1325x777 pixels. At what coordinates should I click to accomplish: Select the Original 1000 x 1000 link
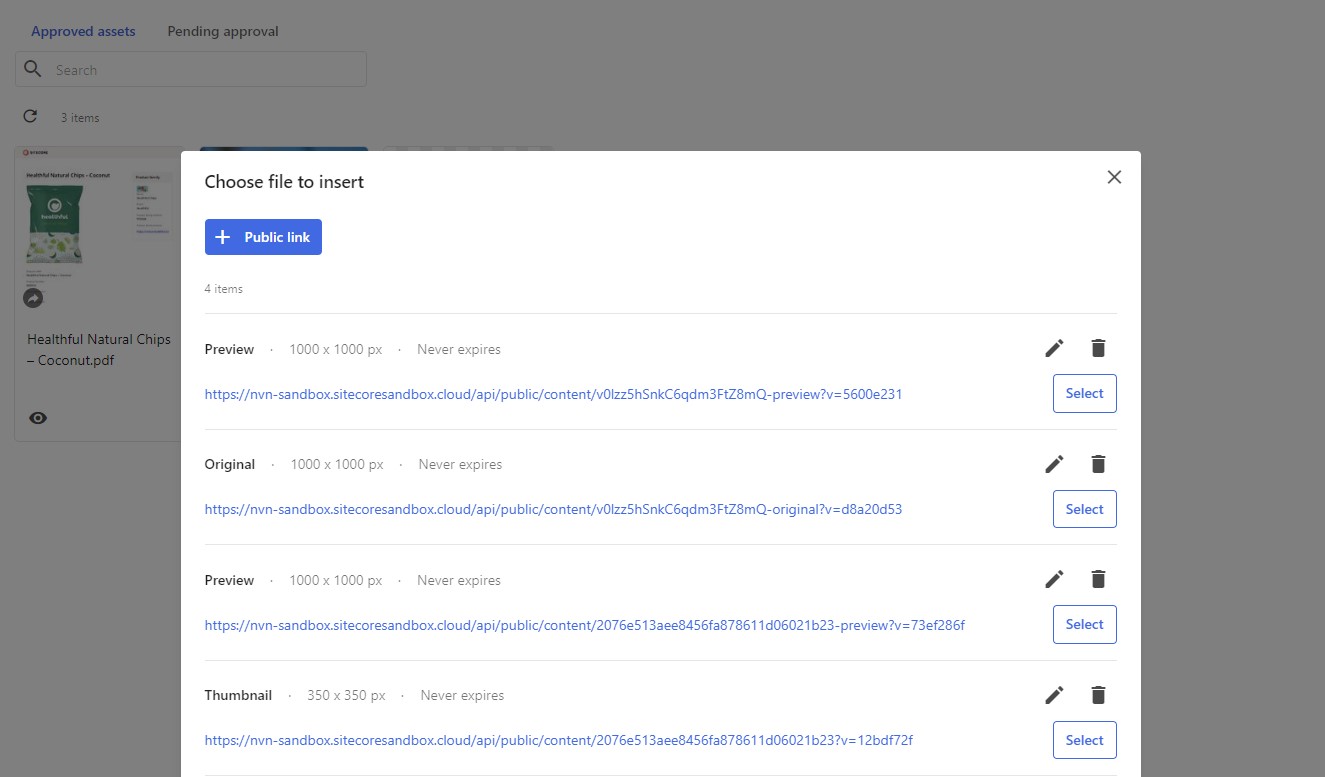[x=1084, y=508]
